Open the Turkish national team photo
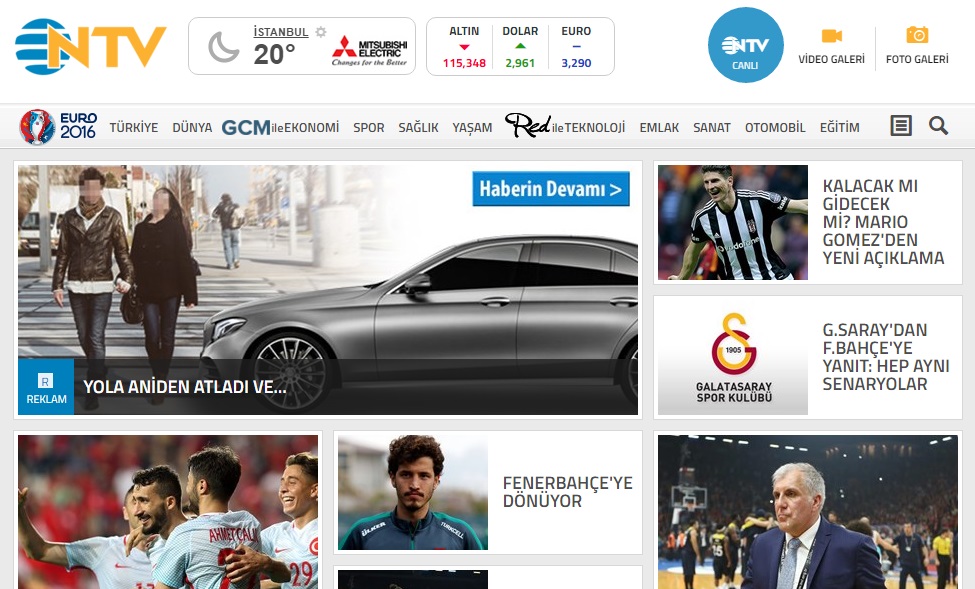The image size is (975, 589). (168, 512)
